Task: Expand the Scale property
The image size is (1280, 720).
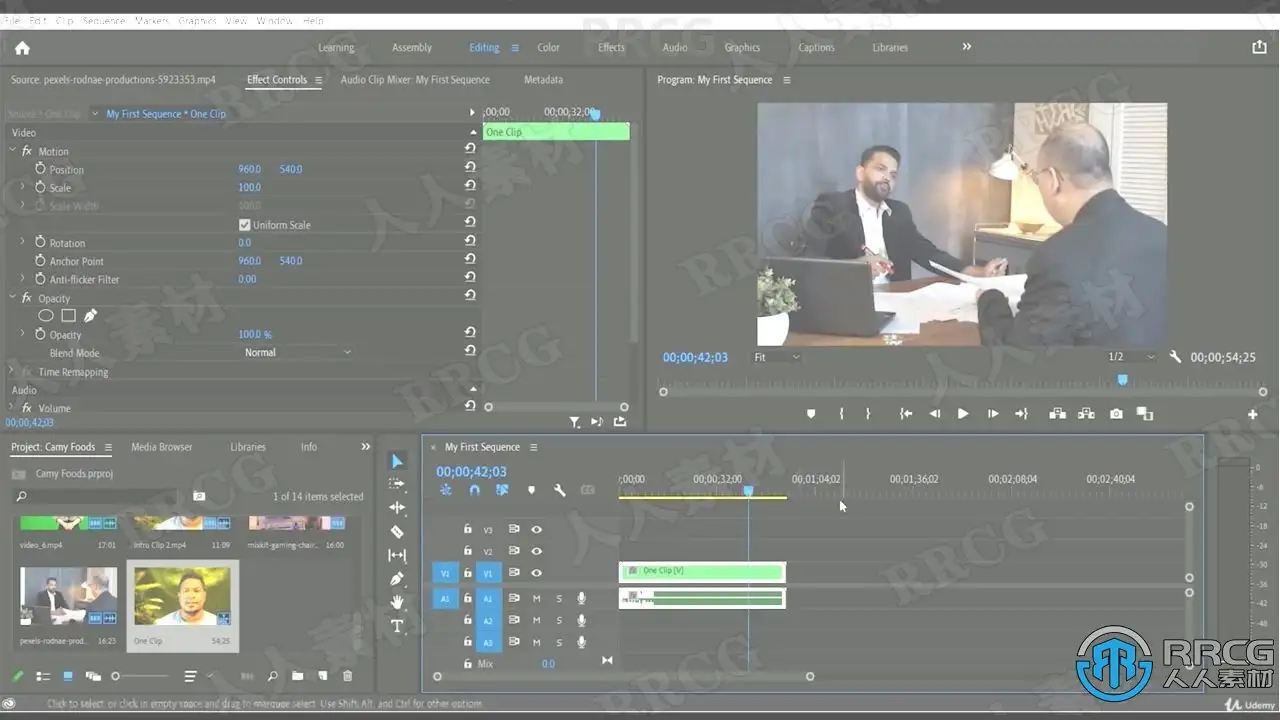Action: (22, 188)
